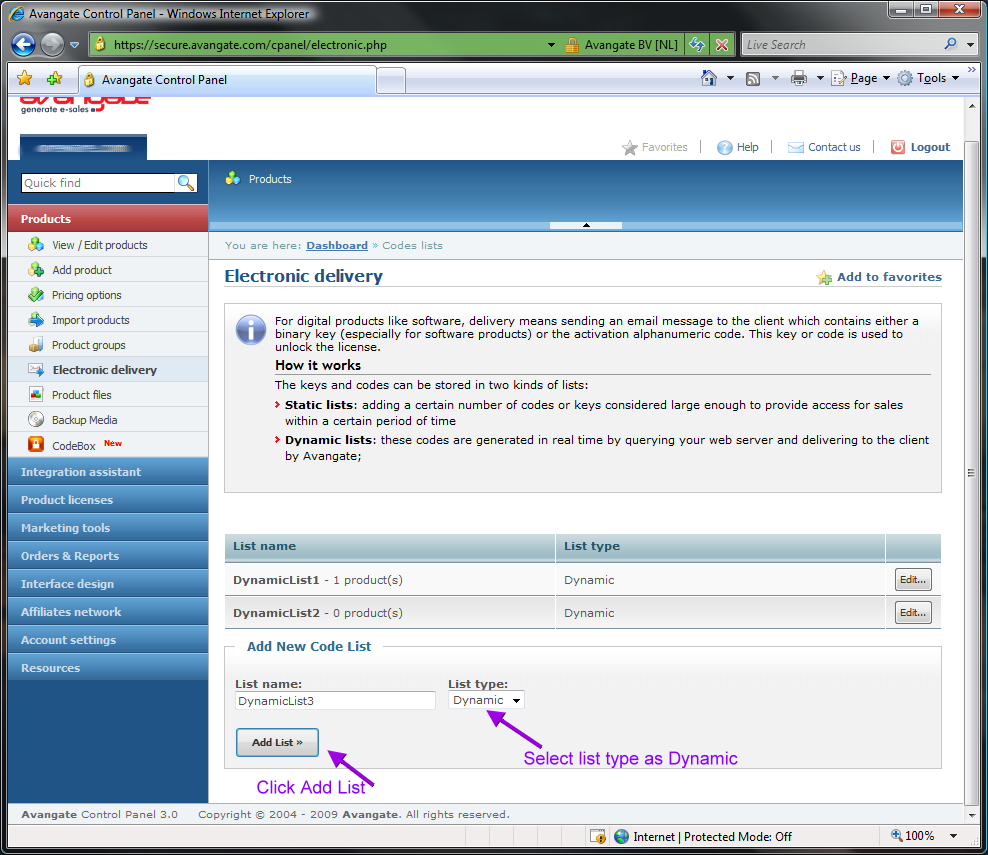Click the Internet zone globe icon

[x=621, y=836]
